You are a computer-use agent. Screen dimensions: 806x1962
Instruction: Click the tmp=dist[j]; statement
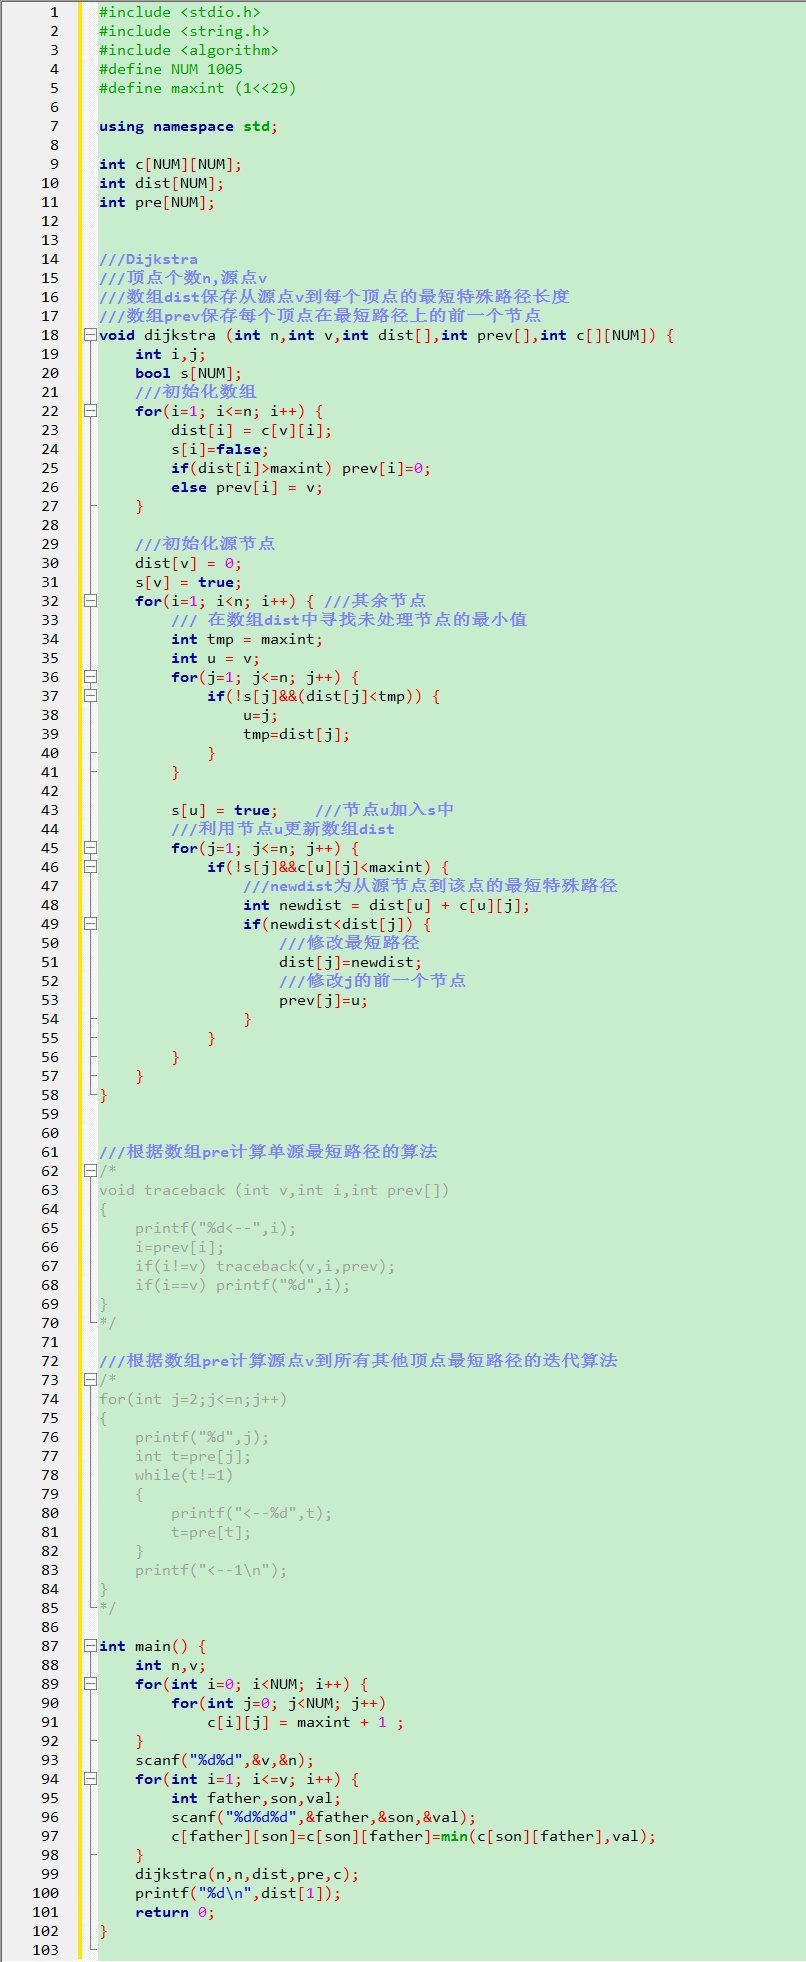pyautogui.click(x=297, y=734)
